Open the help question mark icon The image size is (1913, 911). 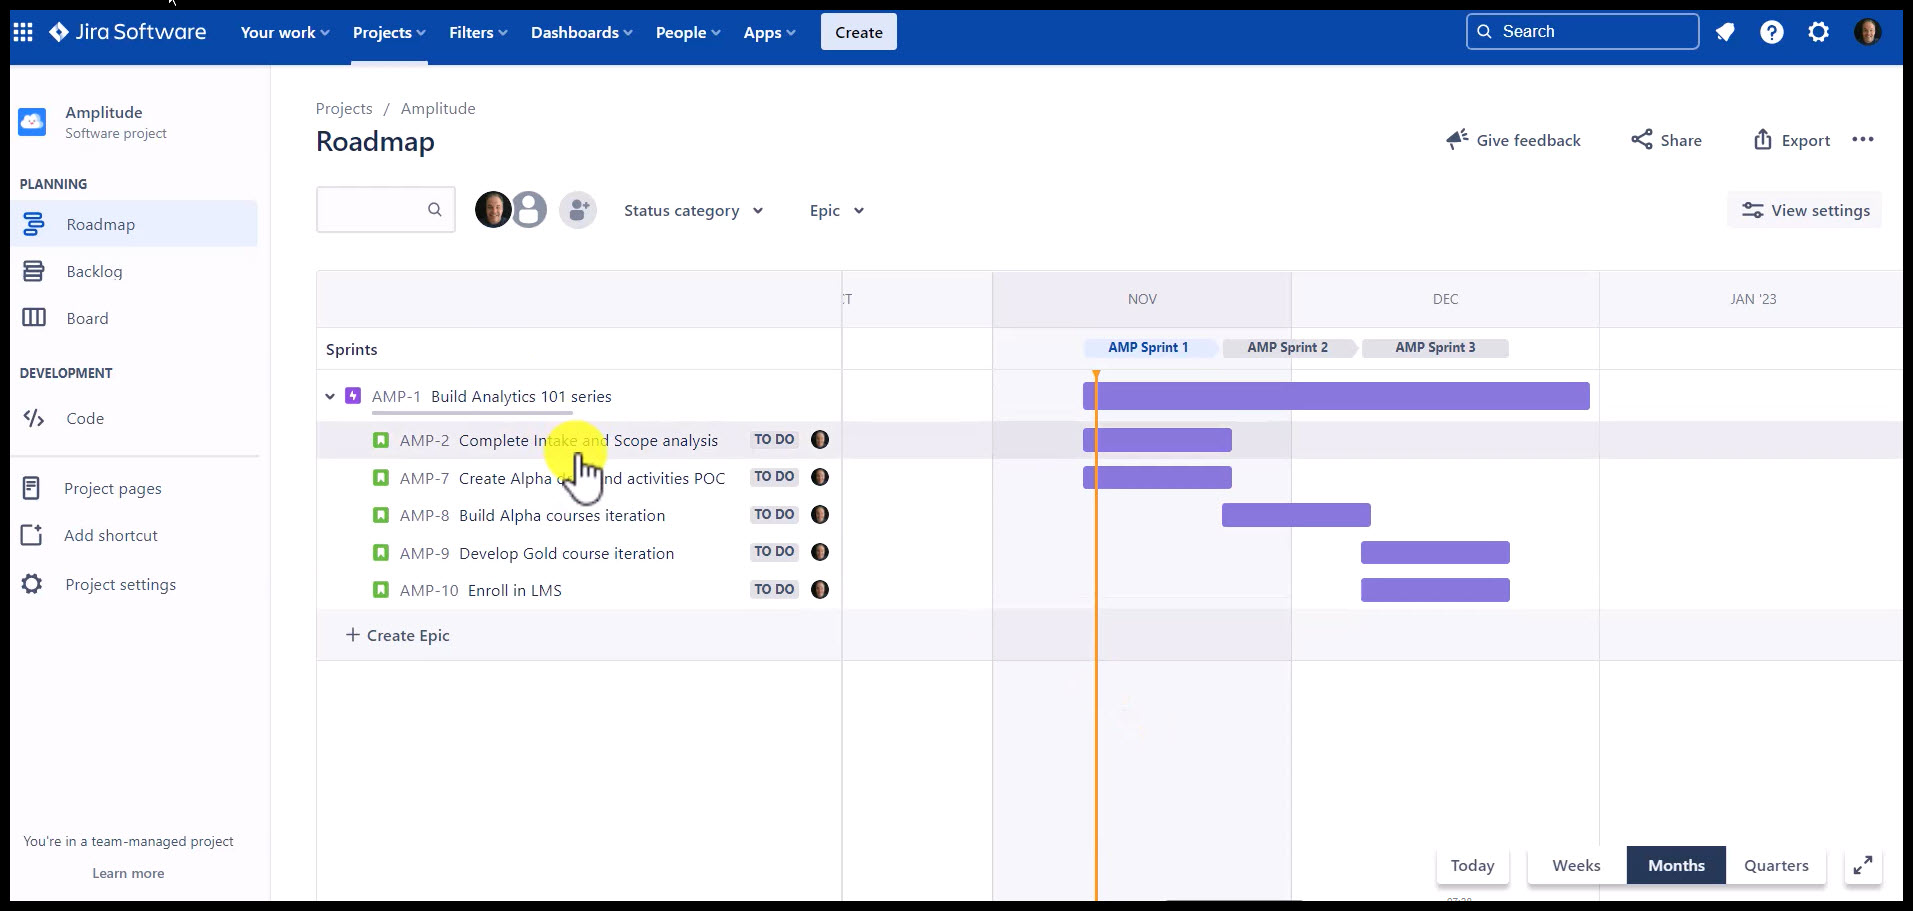click(1771, 32)
